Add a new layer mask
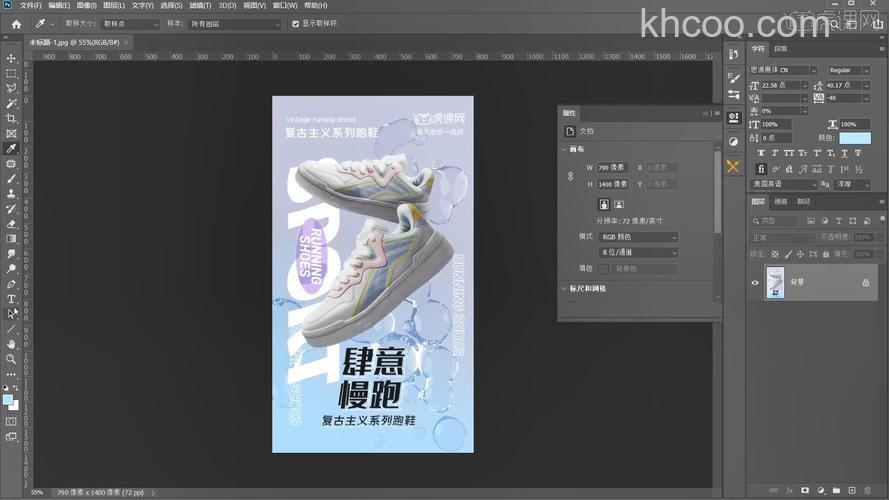889x500 pixels. coord(805,490)
